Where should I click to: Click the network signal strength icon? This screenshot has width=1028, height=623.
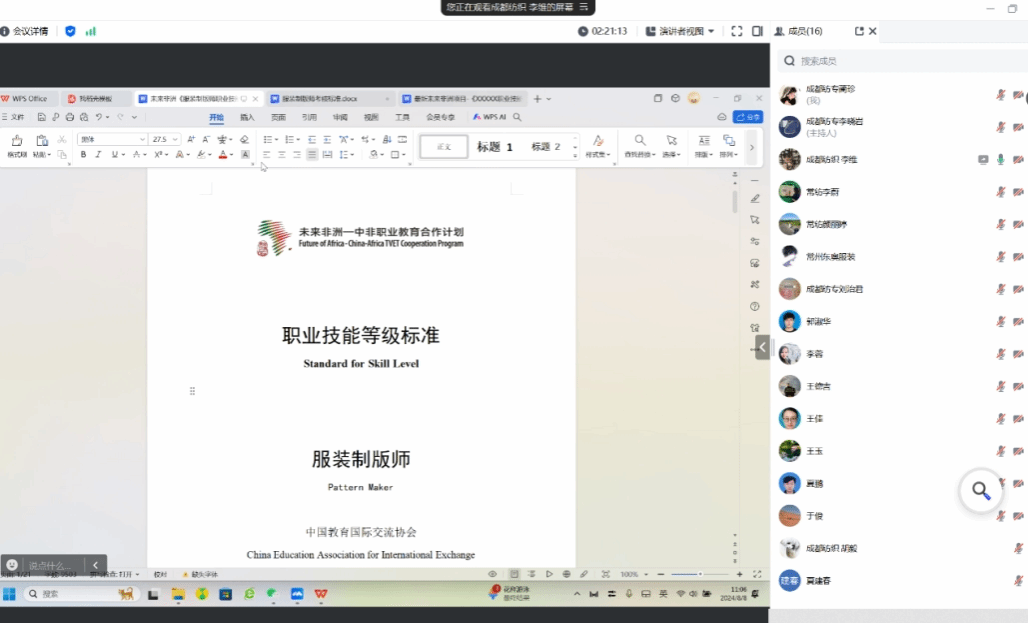91,31
